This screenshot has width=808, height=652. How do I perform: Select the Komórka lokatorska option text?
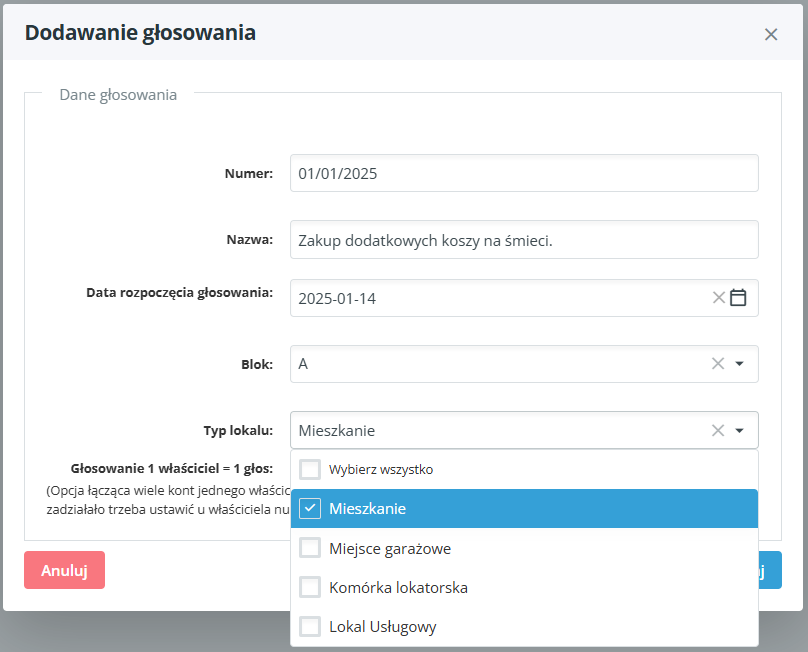[x=398, y=588]
